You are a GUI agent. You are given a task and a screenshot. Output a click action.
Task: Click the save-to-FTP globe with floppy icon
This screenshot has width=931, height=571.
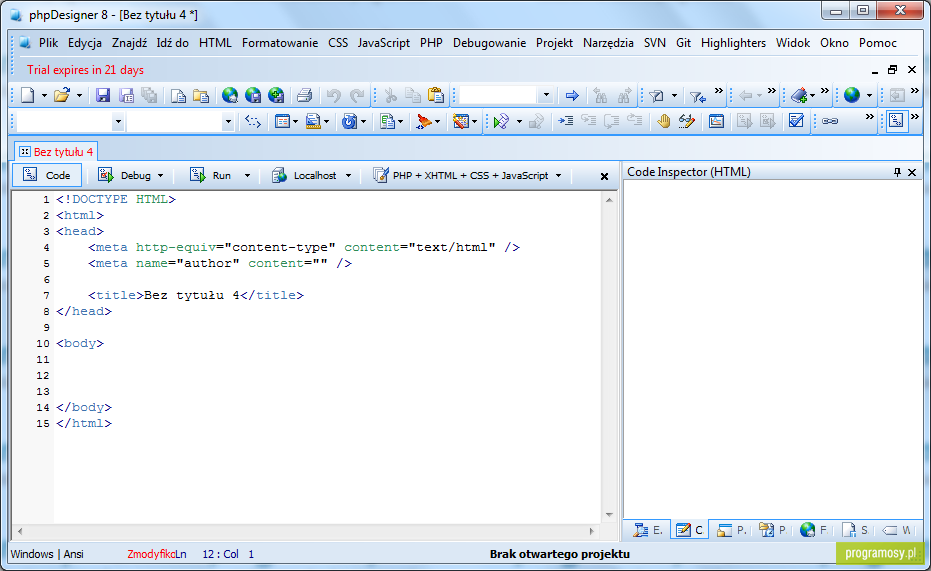tap(253, 95)
